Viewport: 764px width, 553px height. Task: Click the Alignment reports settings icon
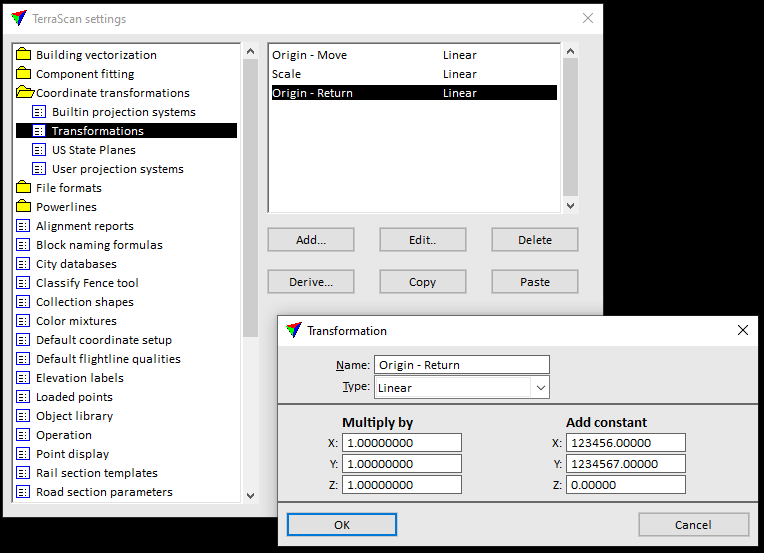point(24,226)
